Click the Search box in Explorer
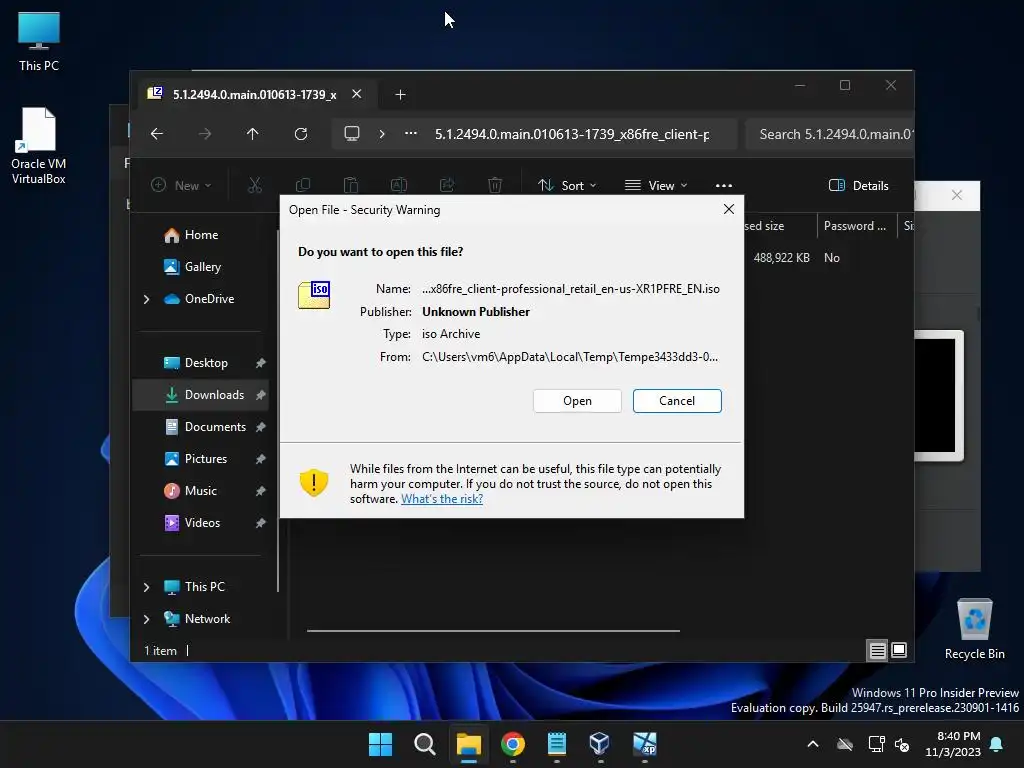This screenshot has width=1024, height=768. click(x=829, y=135)
